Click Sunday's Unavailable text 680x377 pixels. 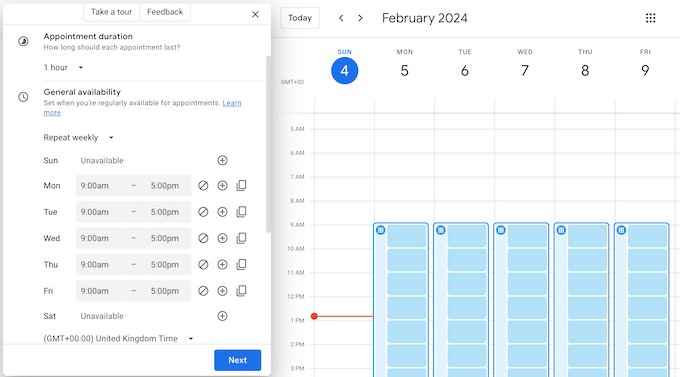(x=102, y=161)
